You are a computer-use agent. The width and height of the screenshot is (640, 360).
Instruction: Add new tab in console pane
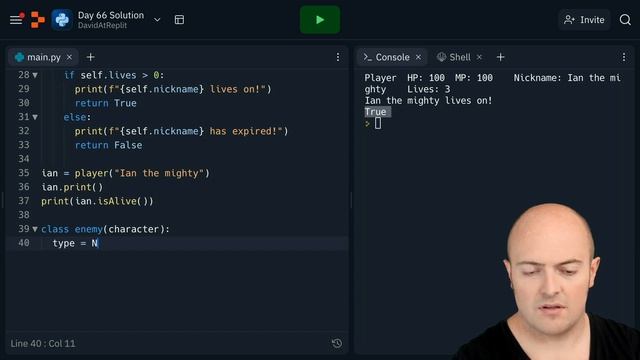point(500,57)
